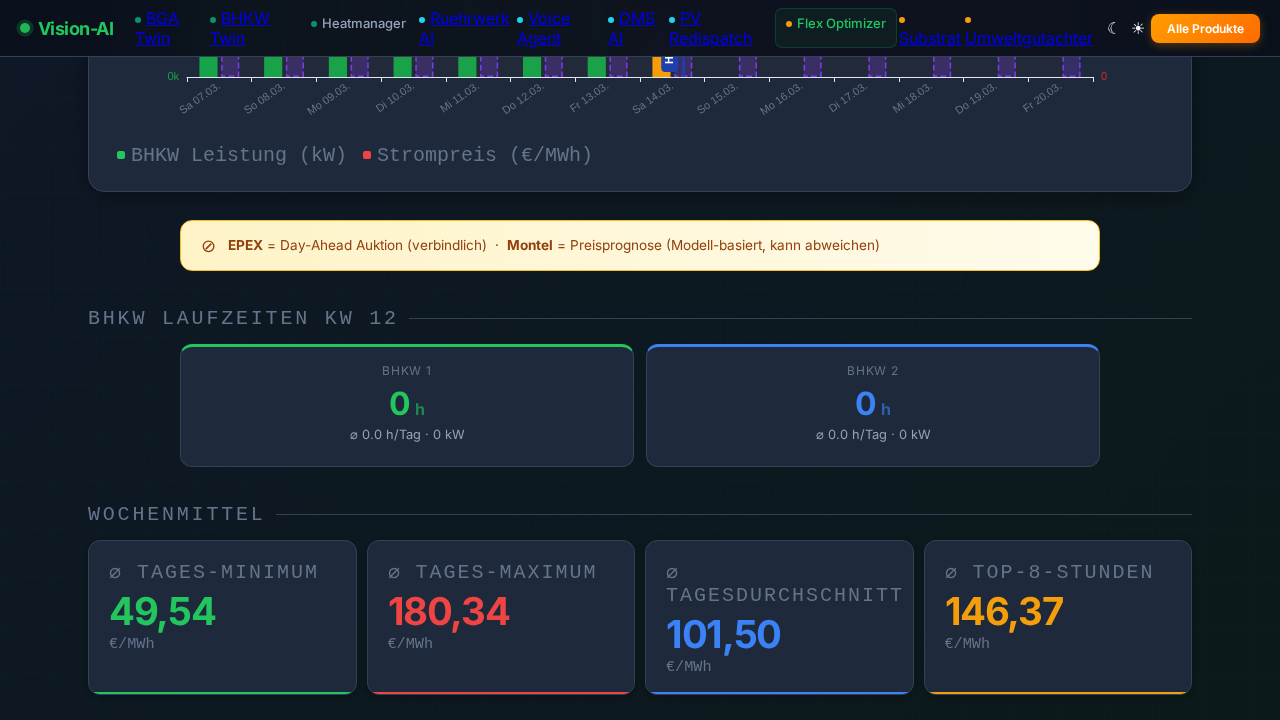Toggle the BHKW Leistung (kW) series
The width and height of the screenshot is (1280, 720).
click(x=238, y=155)
